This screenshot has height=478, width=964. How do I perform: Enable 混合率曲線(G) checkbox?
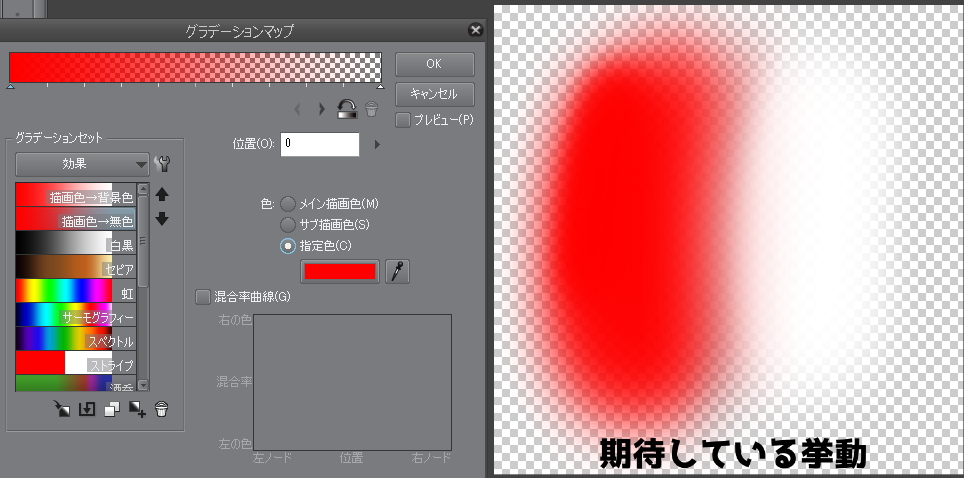203,297
